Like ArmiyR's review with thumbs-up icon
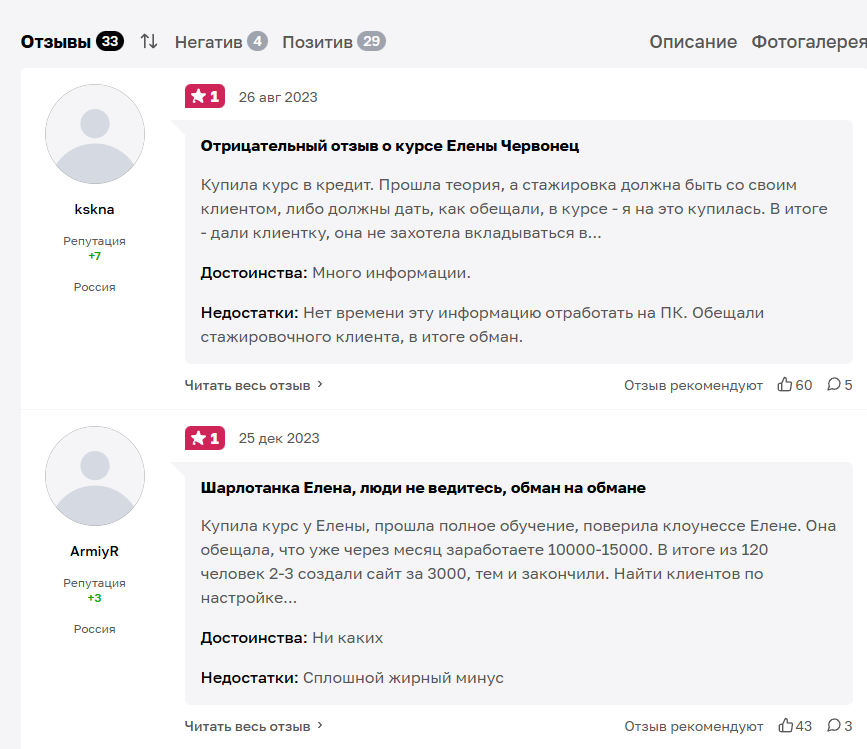The image size is (867, 749). [785, 726]
